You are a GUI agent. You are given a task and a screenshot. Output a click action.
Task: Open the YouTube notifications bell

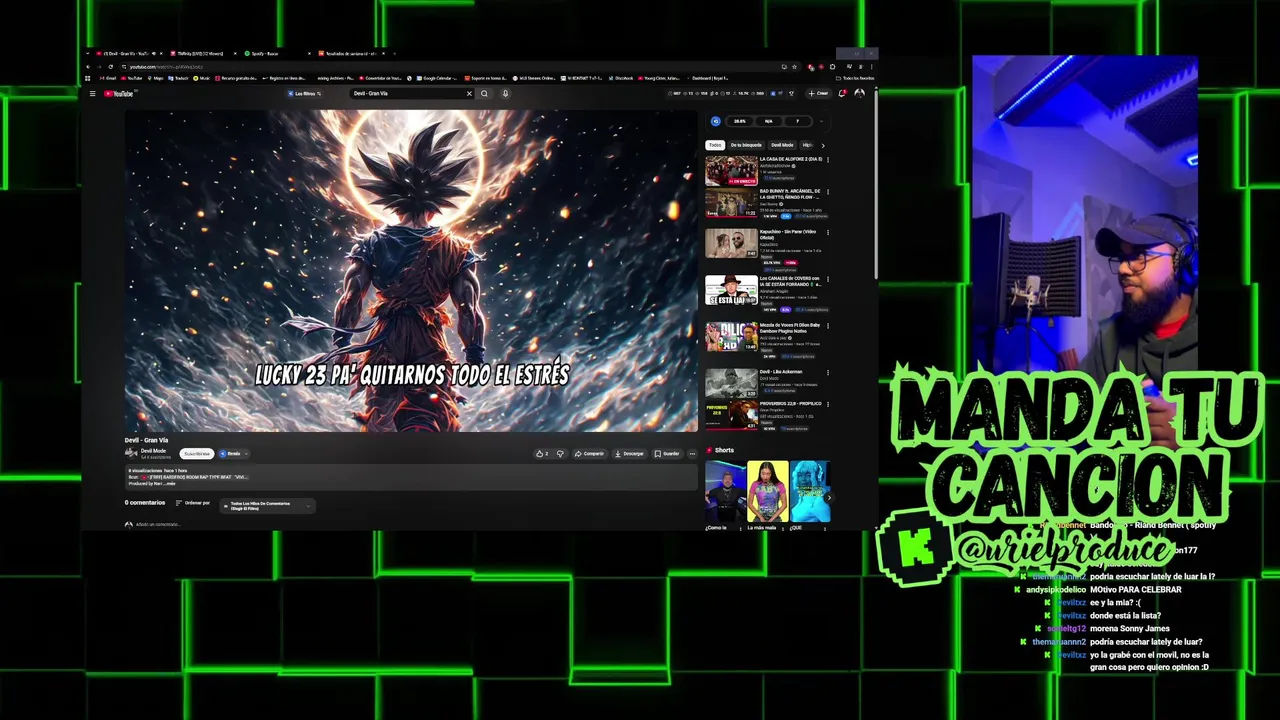842,94
